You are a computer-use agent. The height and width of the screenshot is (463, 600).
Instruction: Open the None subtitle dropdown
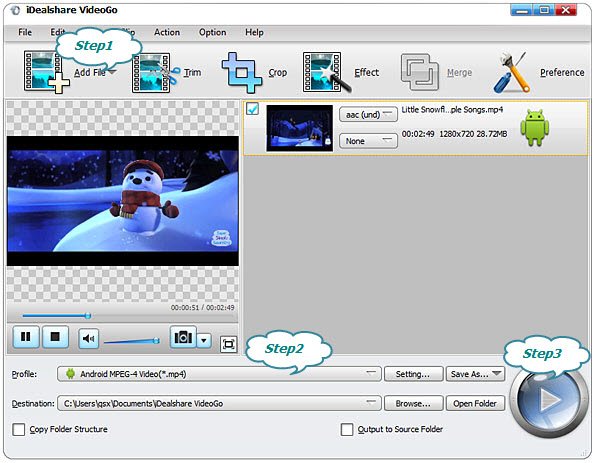tap(367, 141)
